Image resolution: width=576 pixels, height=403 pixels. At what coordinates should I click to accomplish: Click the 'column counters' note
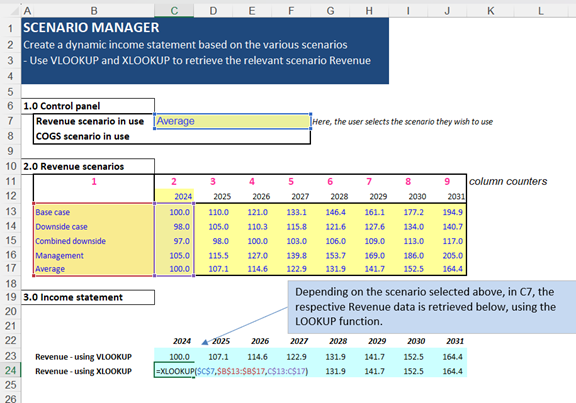[508, 181]
